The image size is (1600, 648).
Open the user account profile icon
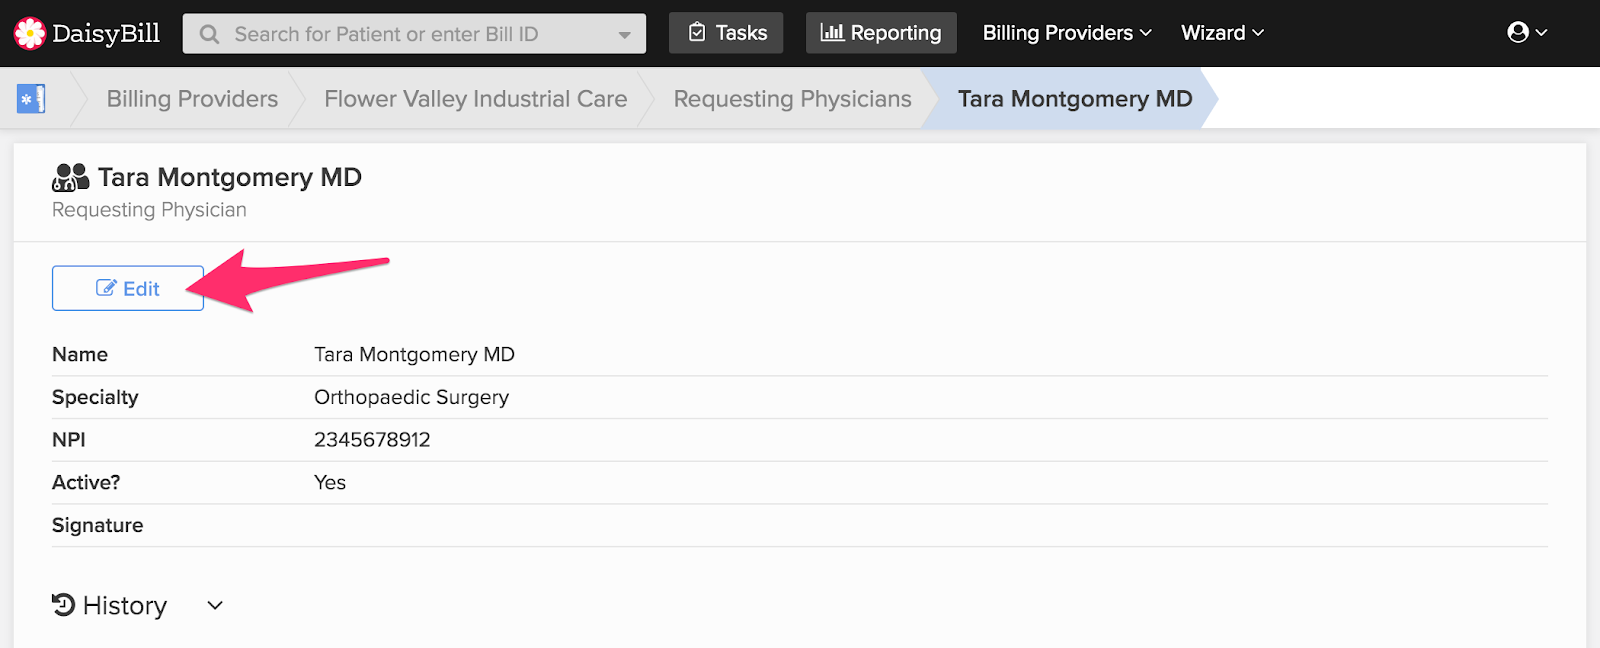pos(1526,33)
